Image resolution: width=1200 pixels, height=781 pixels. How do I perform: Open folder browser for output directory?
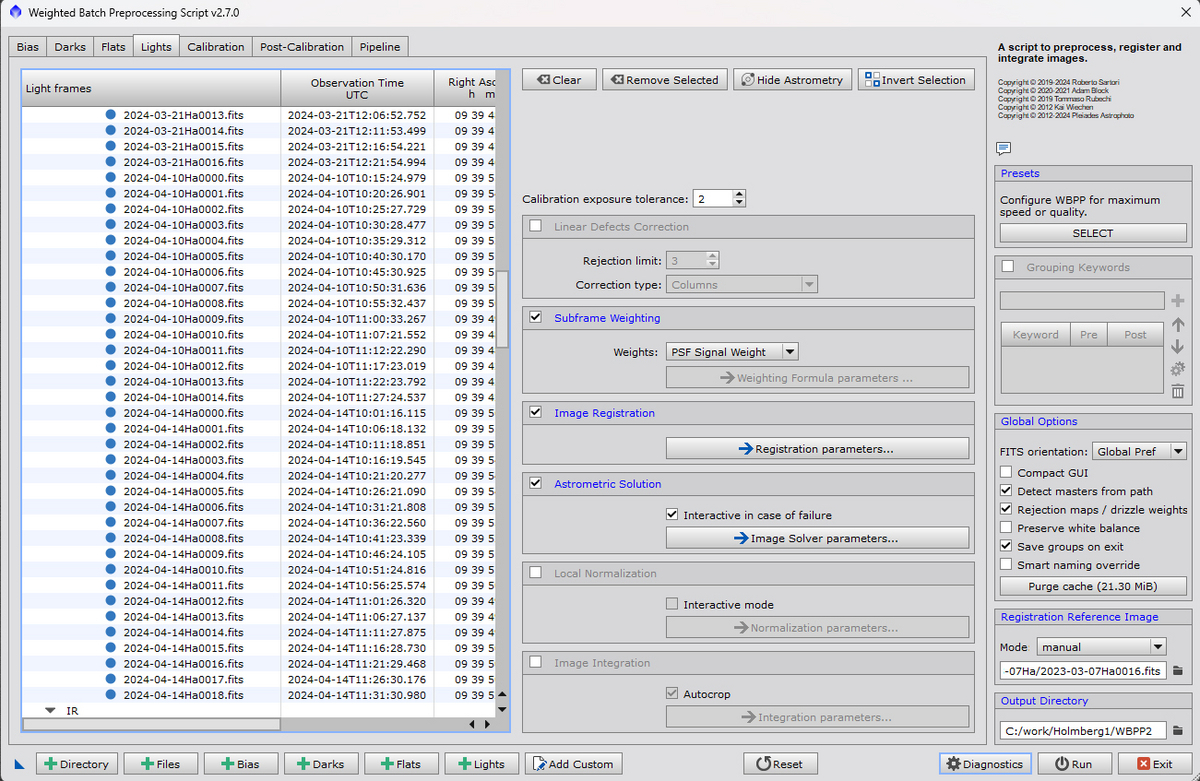point(1177,731)
